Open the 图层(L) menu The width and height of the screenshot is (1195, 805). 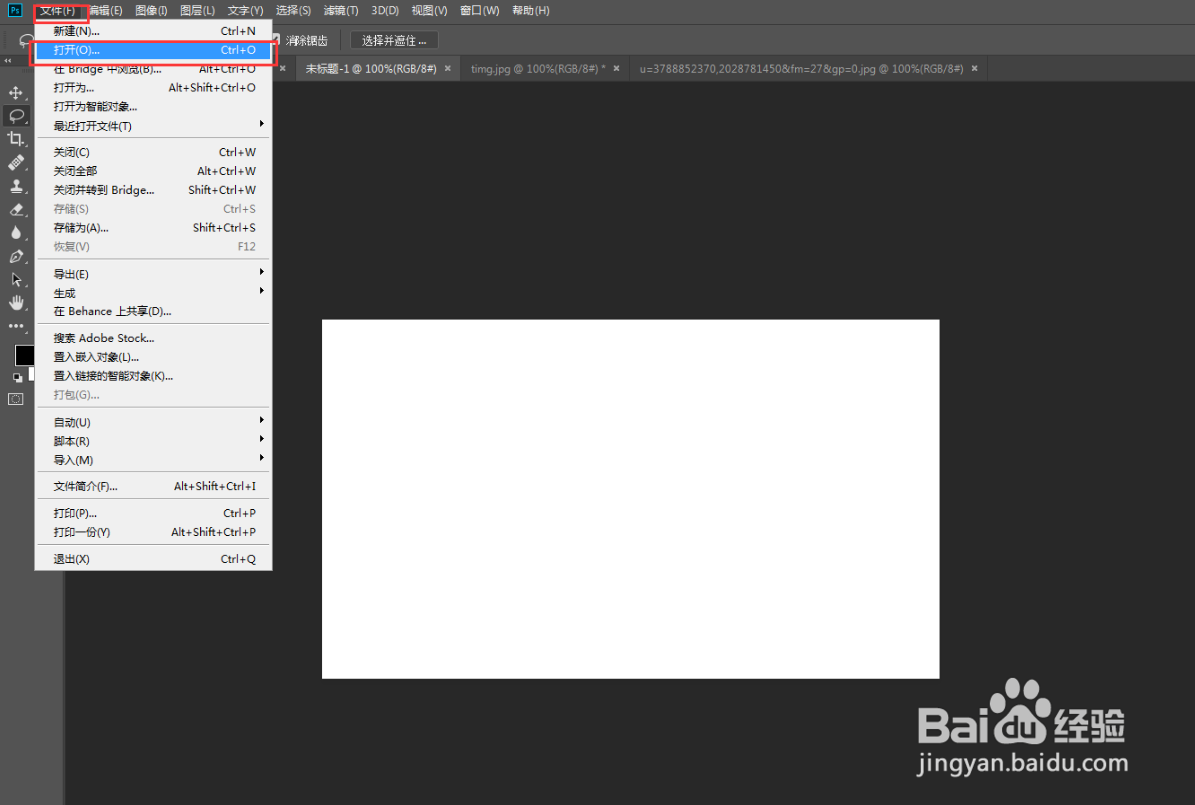[x=197, y=11]
